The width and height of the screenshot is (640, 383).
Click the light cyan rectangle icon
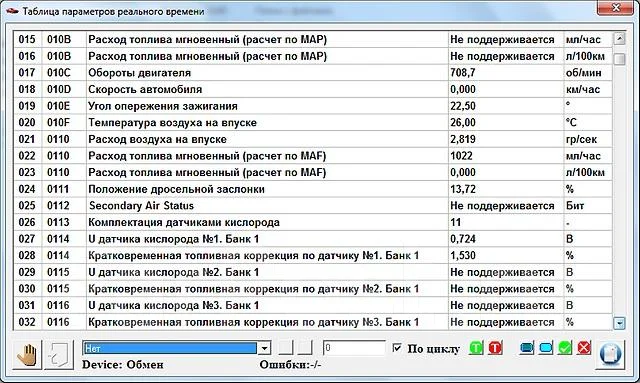546,348
